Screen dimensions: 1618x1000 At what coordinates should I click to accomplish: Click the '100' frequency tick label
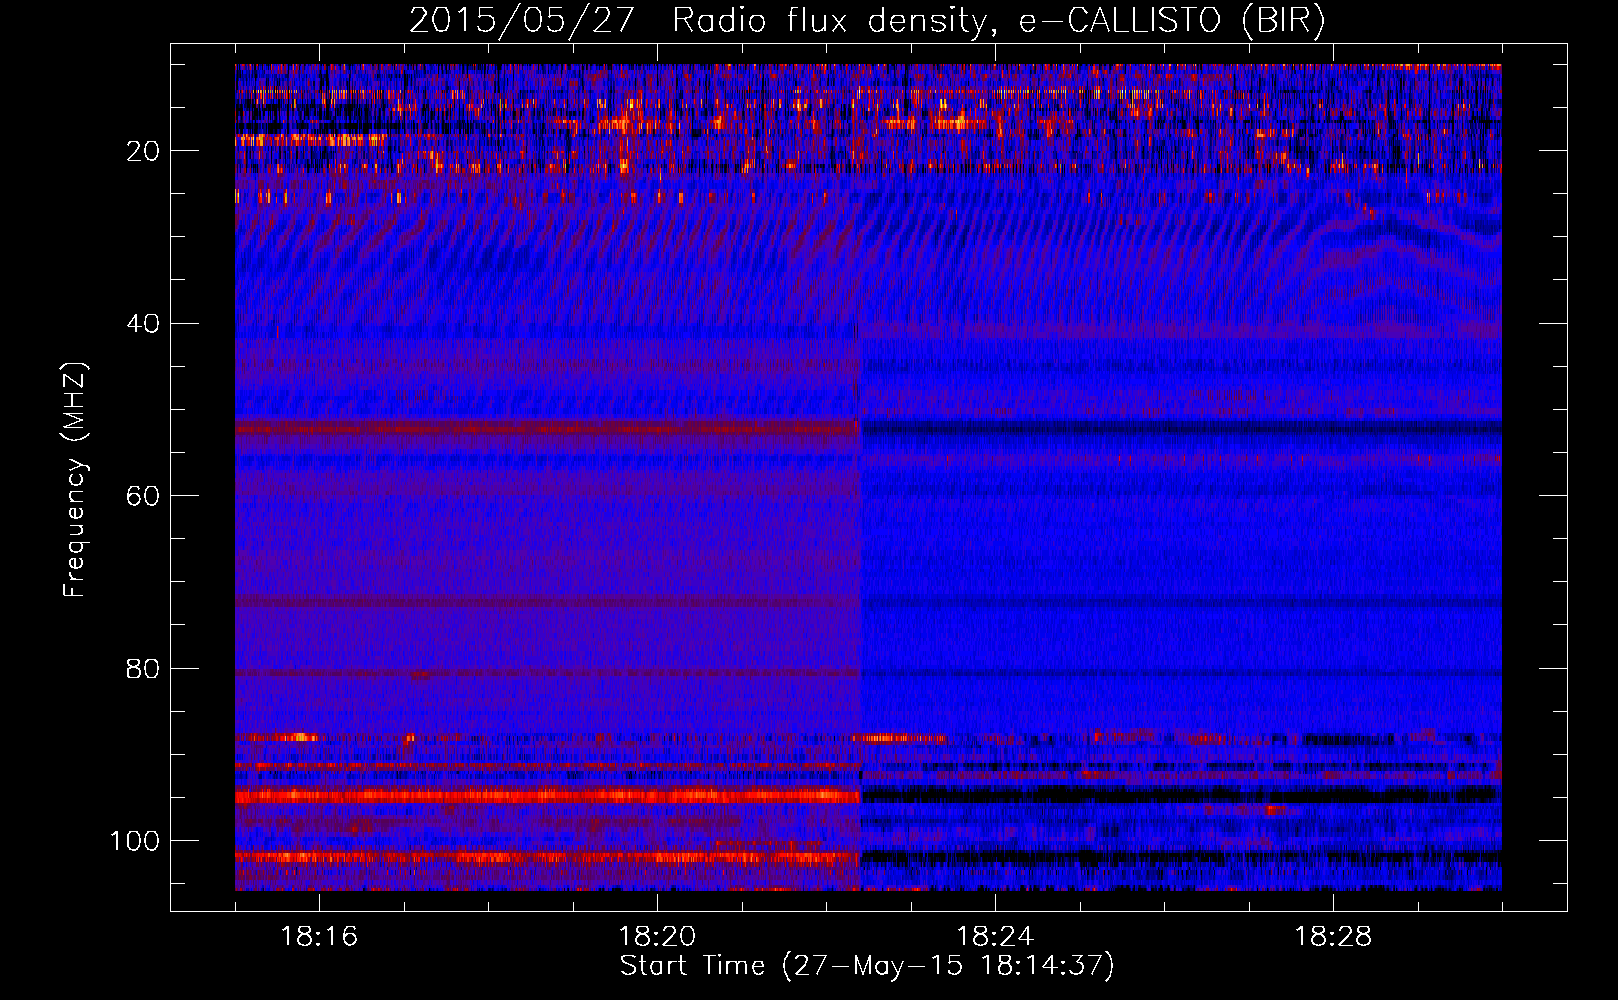[x=135, y=841]
